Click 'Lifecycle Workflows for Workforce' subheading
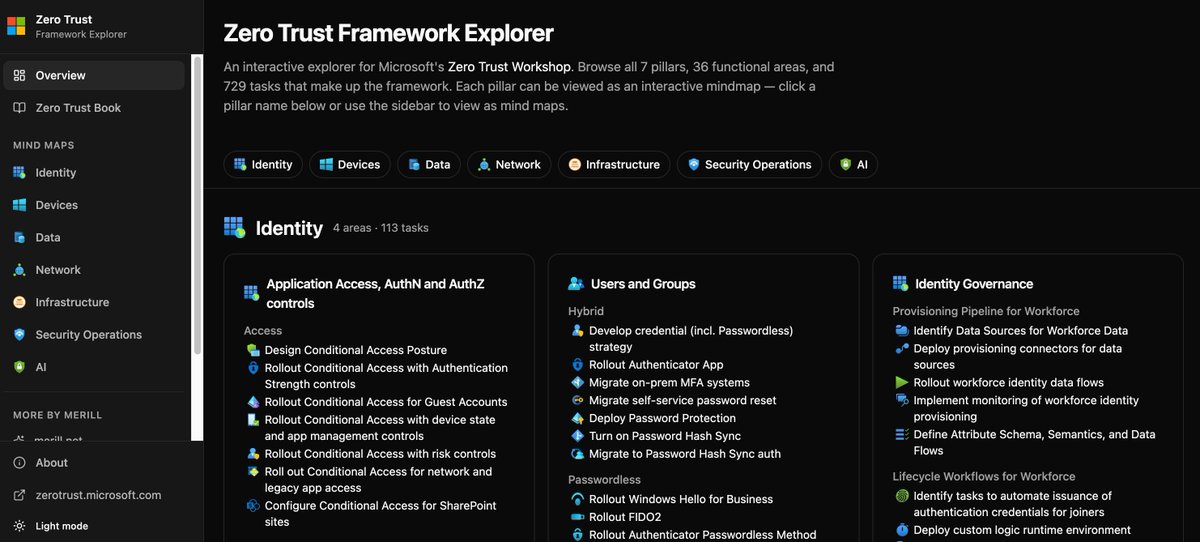The height and width of the screenshot is (542, 1200). [984, 477]
